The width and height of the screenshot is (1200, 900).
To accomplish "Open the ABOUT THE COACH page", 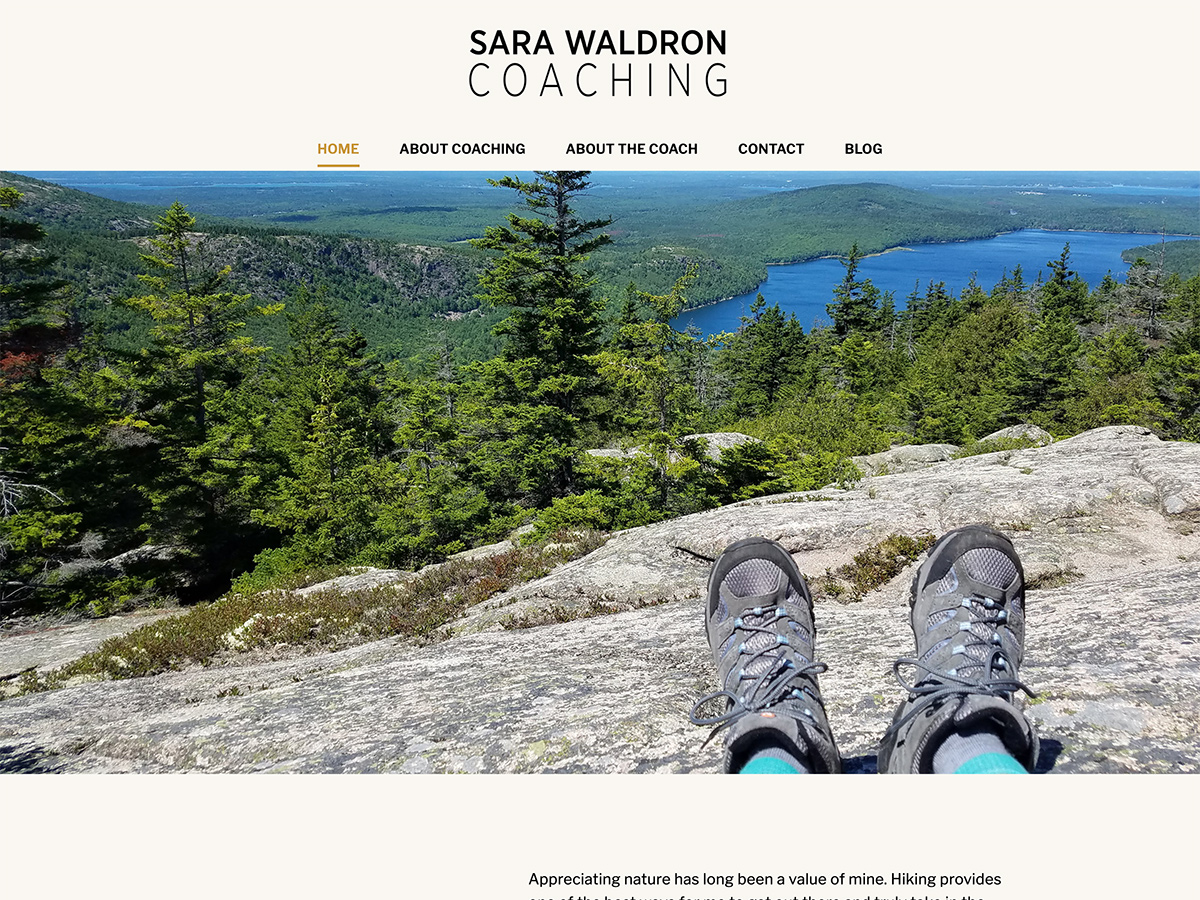I will [x=632, y=149].
